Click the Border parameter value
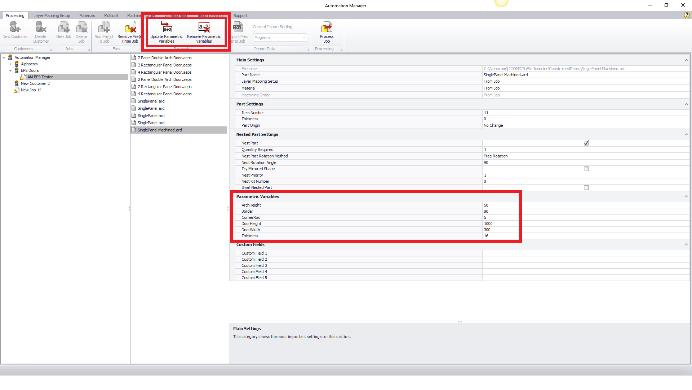The width and height of the screenshot is (692, 390). pyautogui.click(x=585, y=212)
